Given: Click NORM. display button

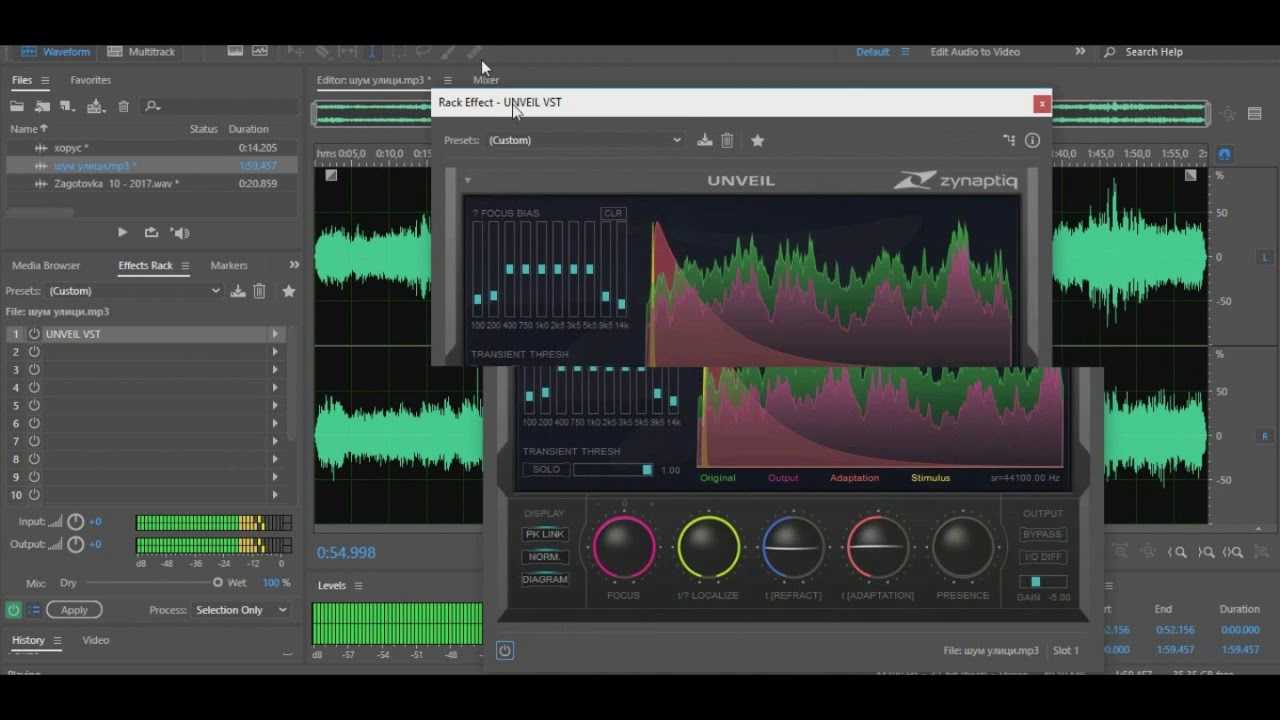Looking at the screenshot, I should 545,557.
